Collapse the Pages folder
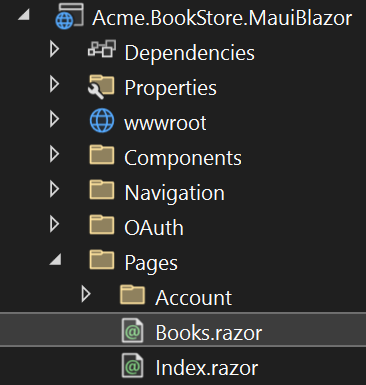 click(x=55, y=259)
